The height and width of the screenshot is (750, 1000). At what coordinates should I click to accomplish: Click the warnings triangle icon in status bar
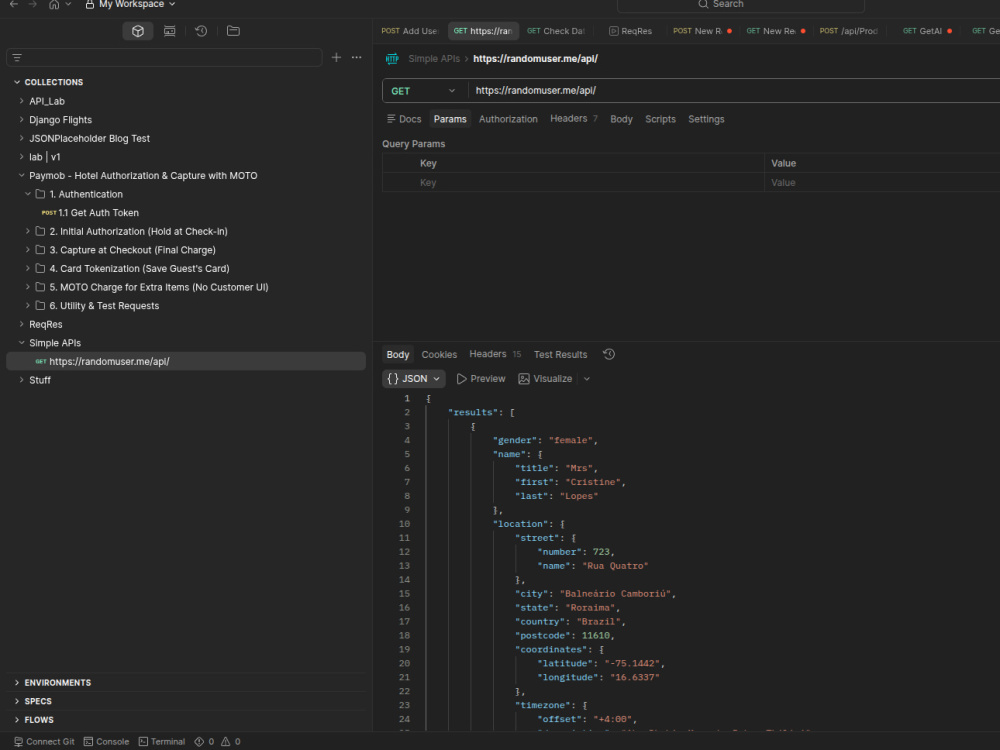coord(225,742)
